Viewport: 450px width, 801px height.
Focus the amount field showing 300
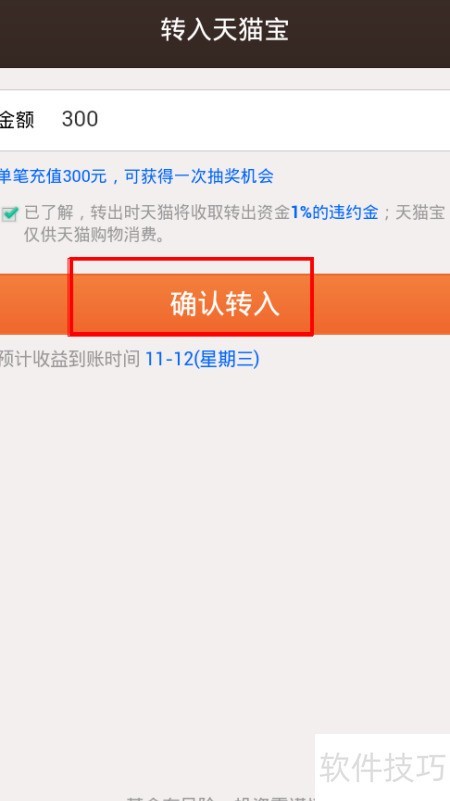point(225,120)
